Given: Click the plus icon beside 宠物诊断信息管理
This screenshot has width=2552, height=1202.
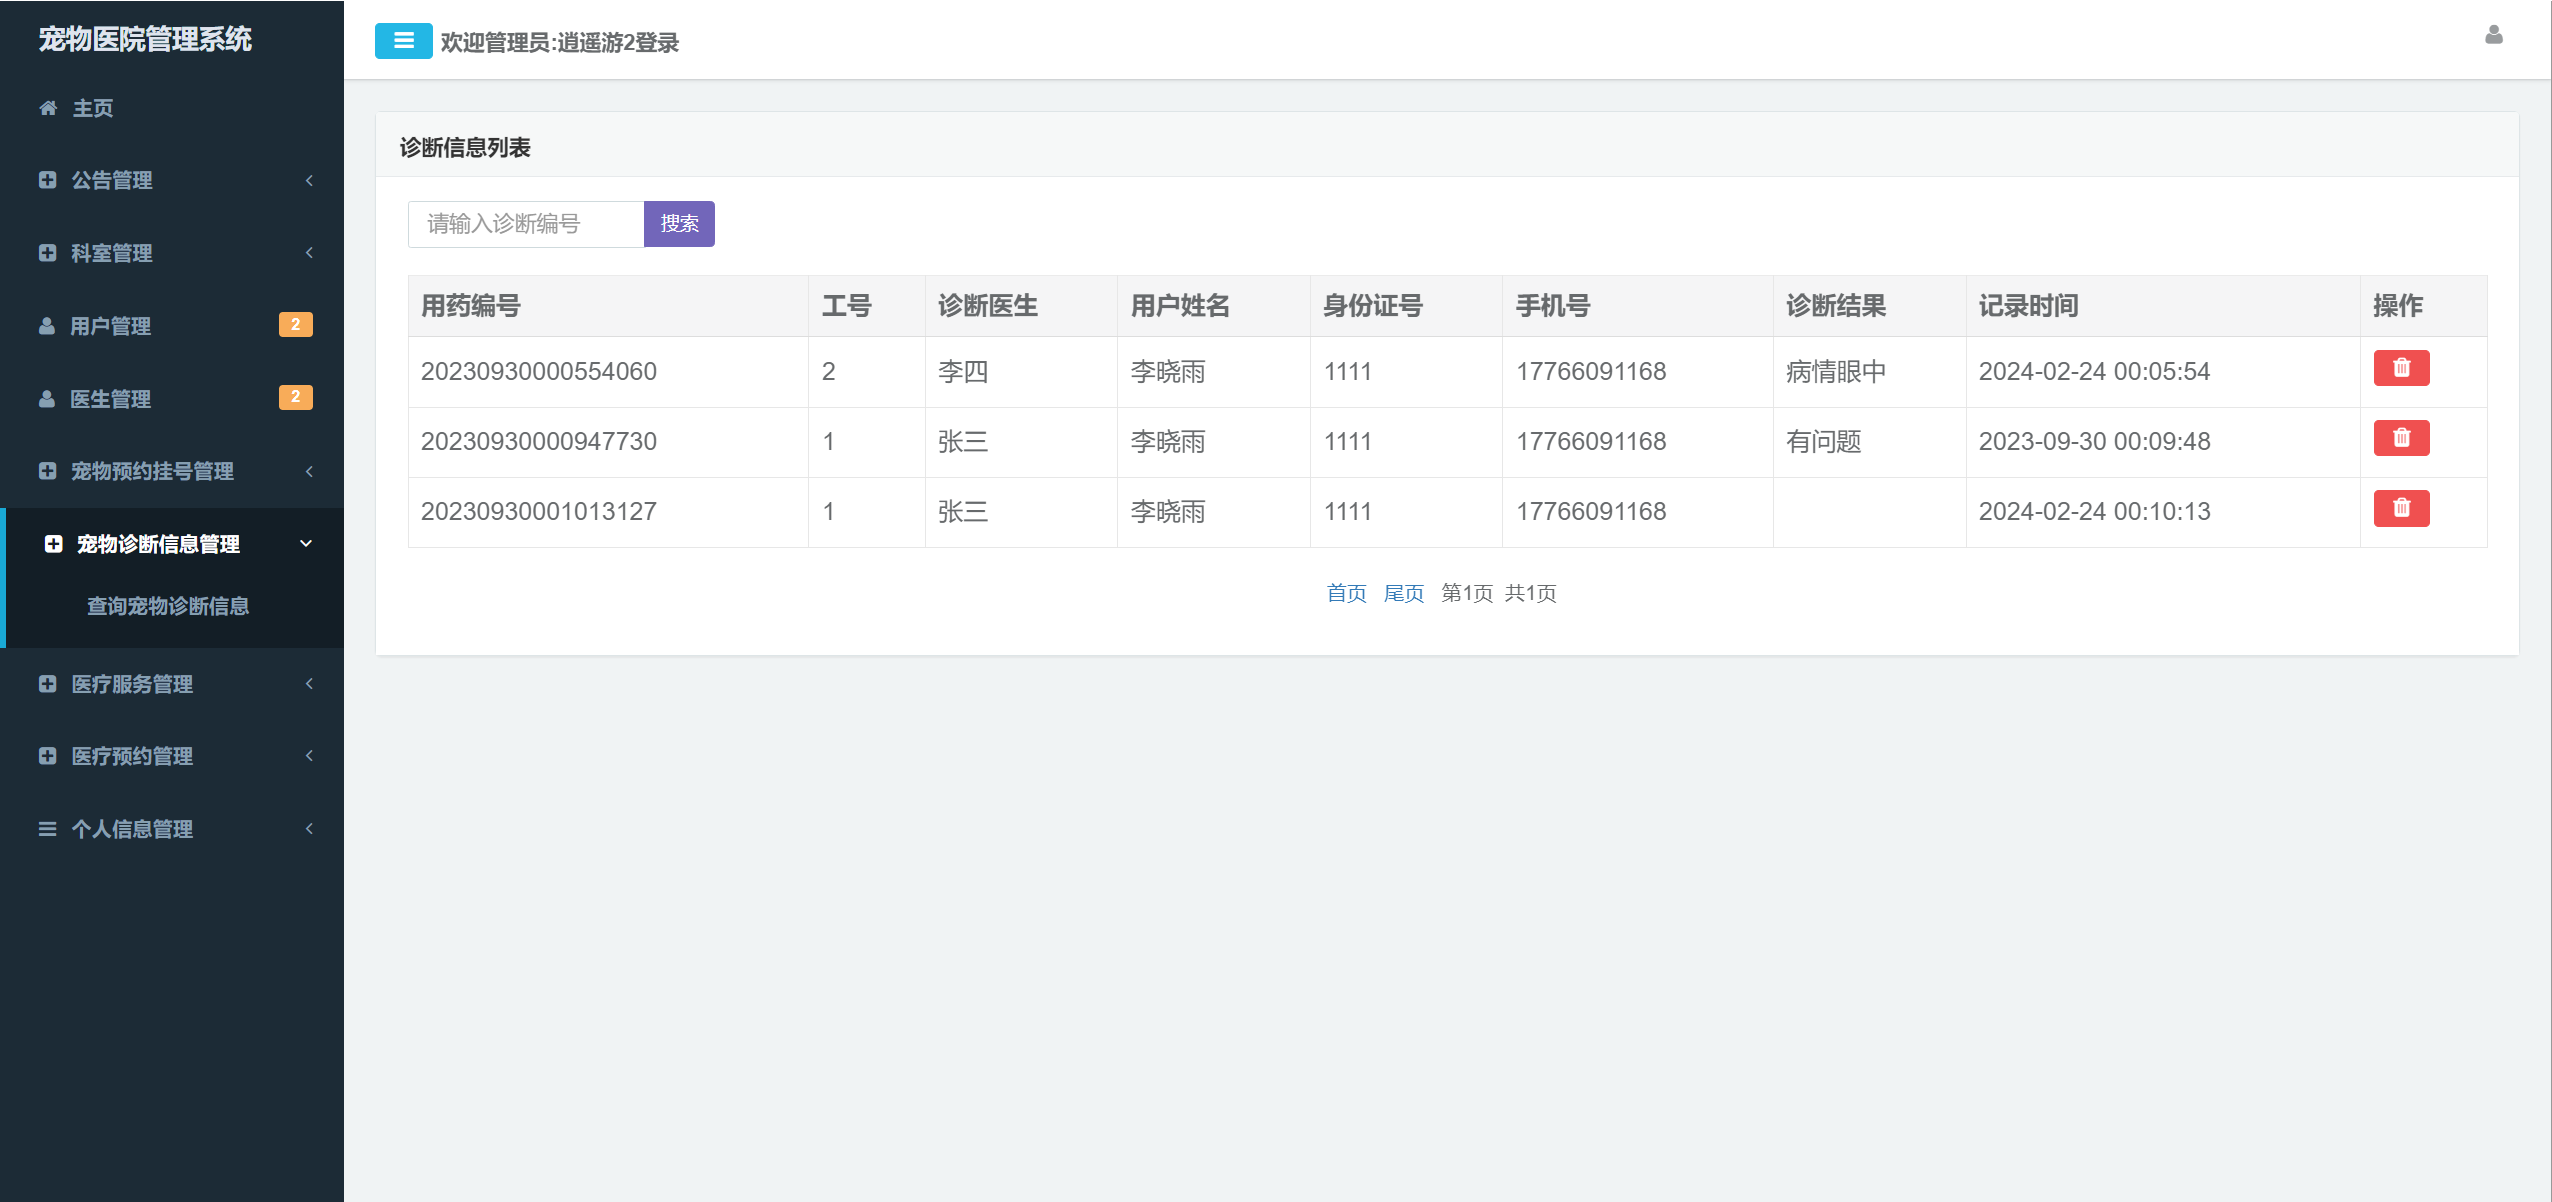Looking at the screenshot, I should 53,545.
